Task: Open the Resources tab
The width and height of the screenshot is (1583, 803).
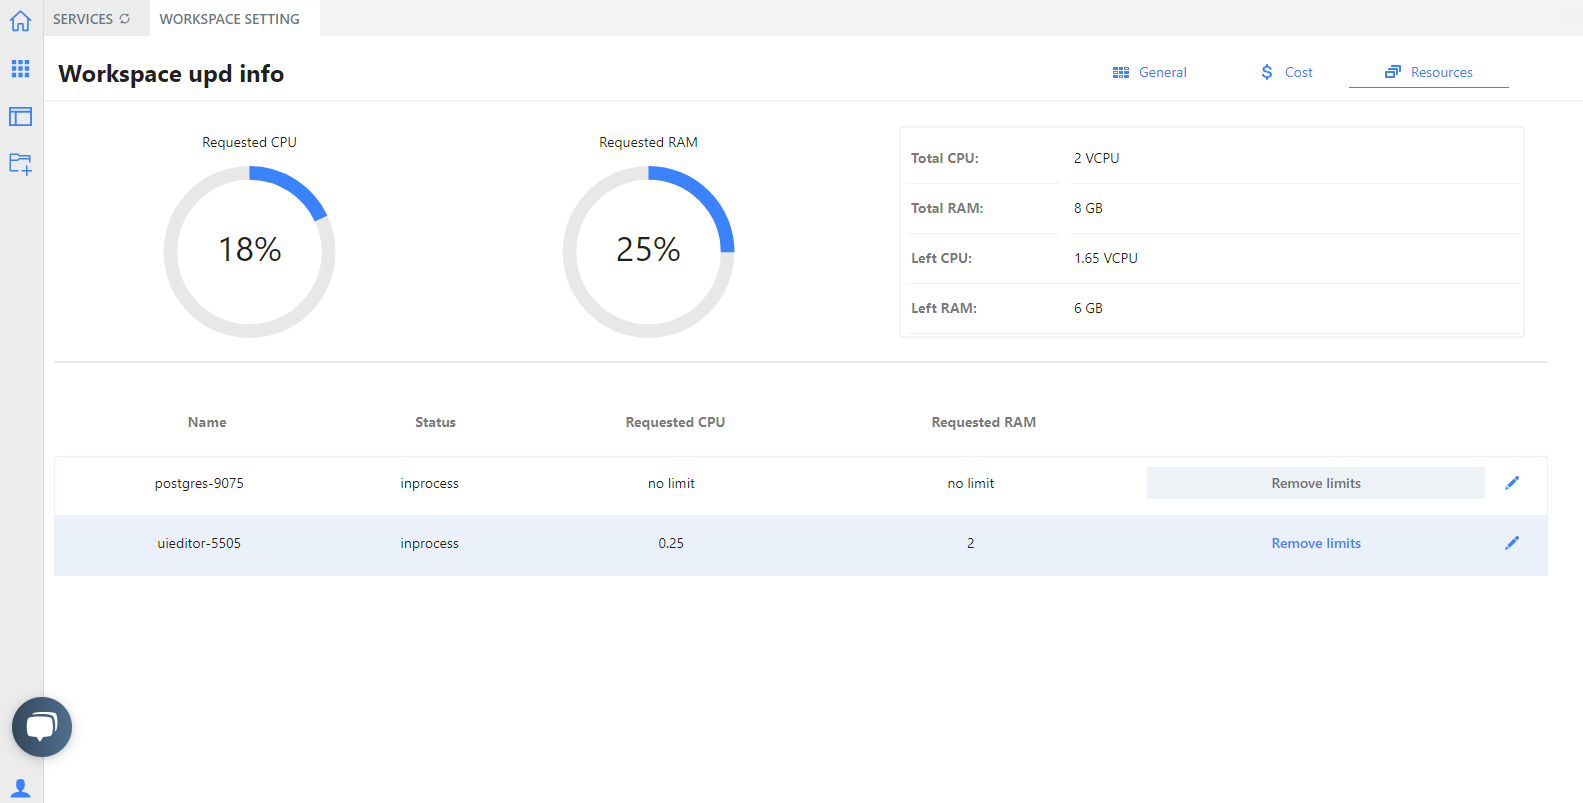Action: tap(1429, 72)
